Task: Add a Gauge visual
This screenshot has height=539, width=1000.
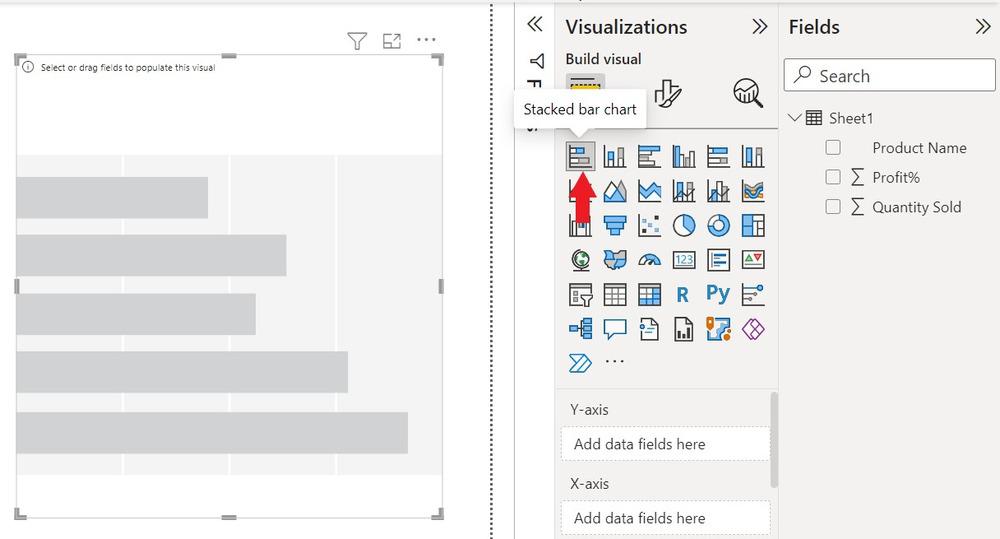Action: pos(649,260)
